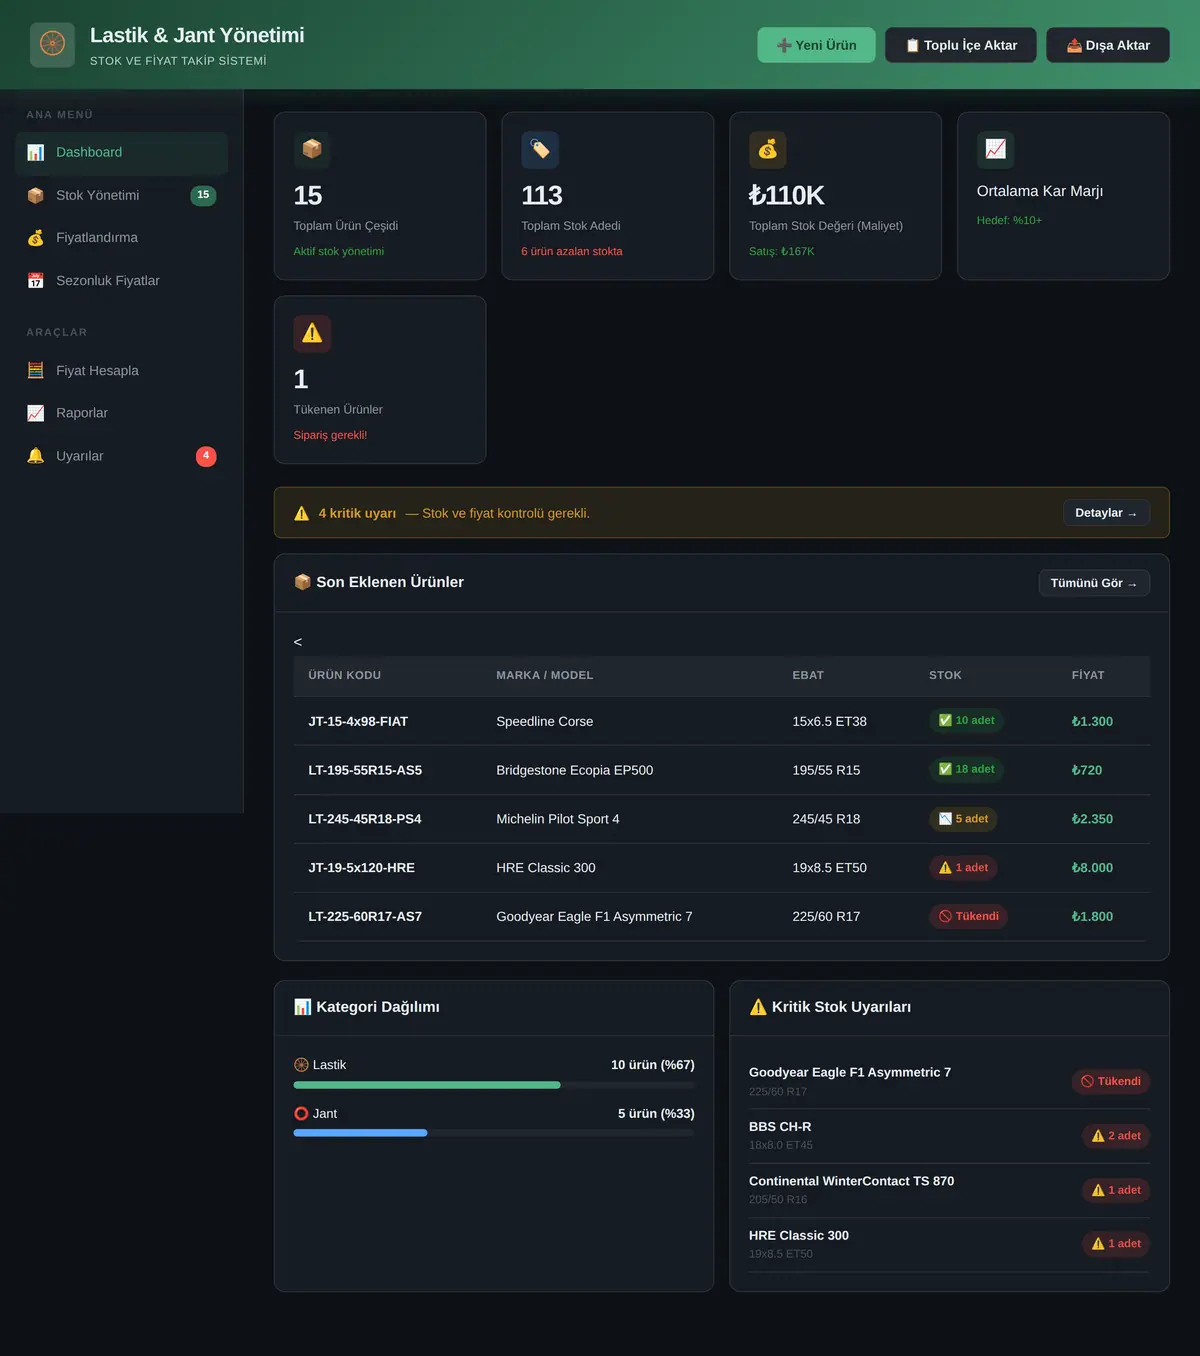The width and height of the screenshot is (1200, 1356).
Task: Open Fiyat Hesapla tool
Action: 122,370
